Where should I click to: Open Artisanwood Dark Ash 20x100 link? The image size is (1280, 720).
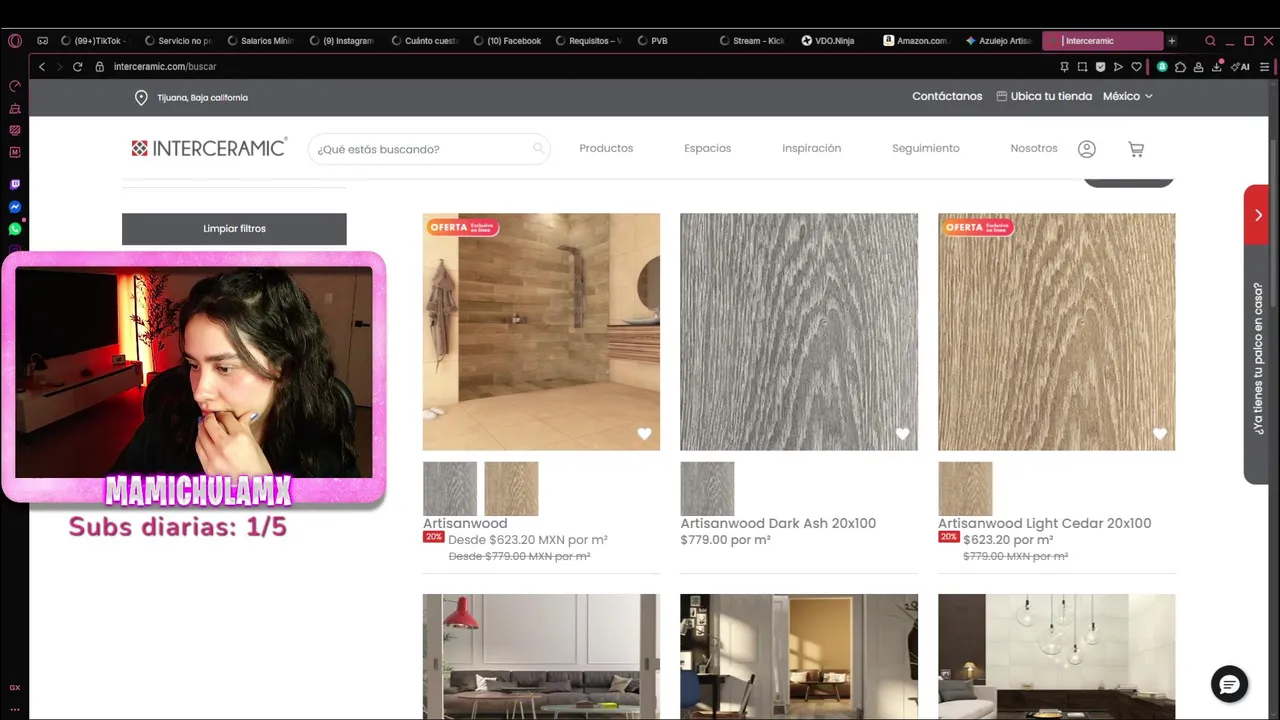click(x=778, y=523)
